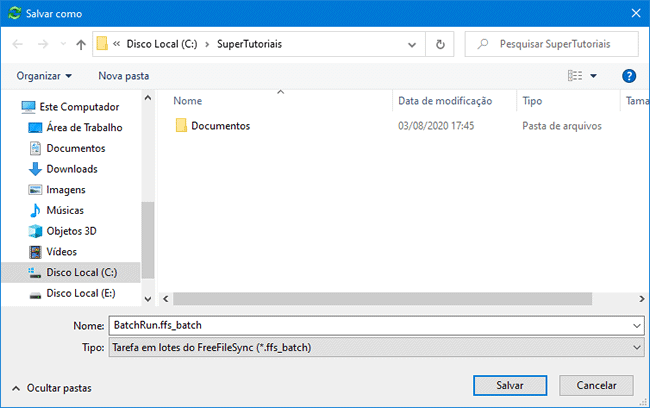650x408 pixels.
Task: Select the Documentos folder in file list
Action: click(220, 126)
